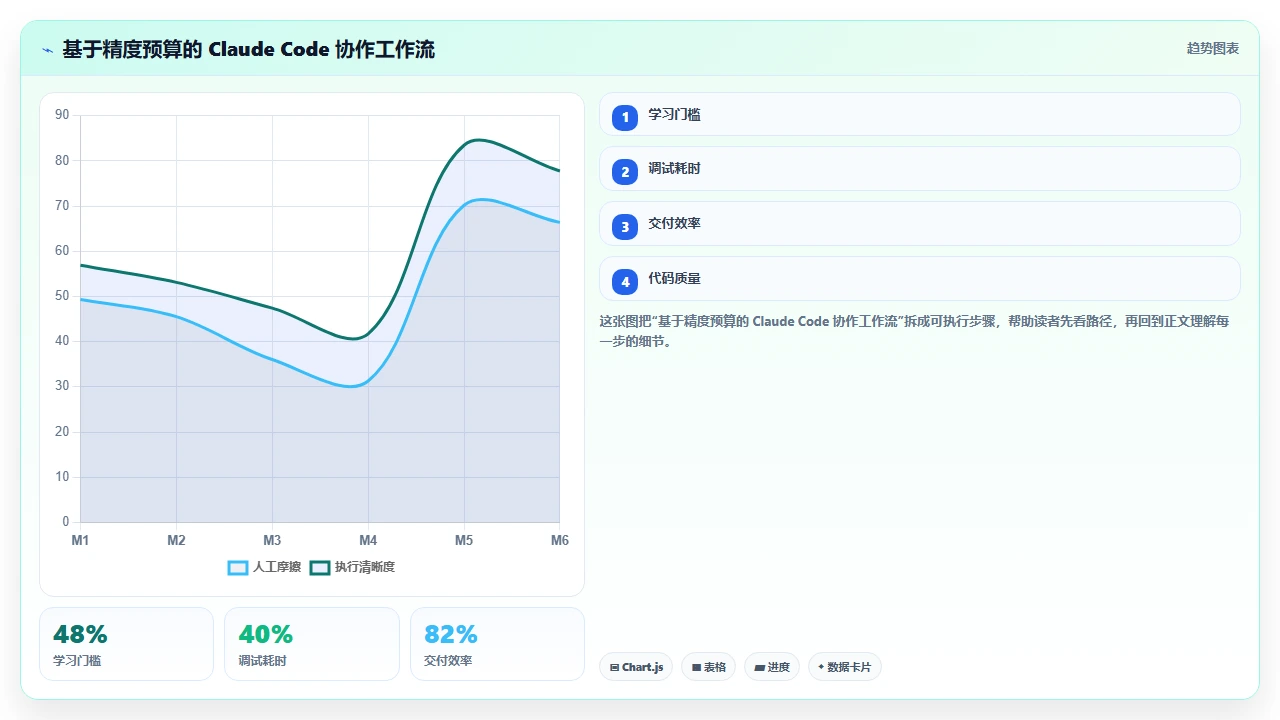The width and height of the screenshot is (1280, 720).
Task: Click the 90 y-axis value
Action: (62, 115)
